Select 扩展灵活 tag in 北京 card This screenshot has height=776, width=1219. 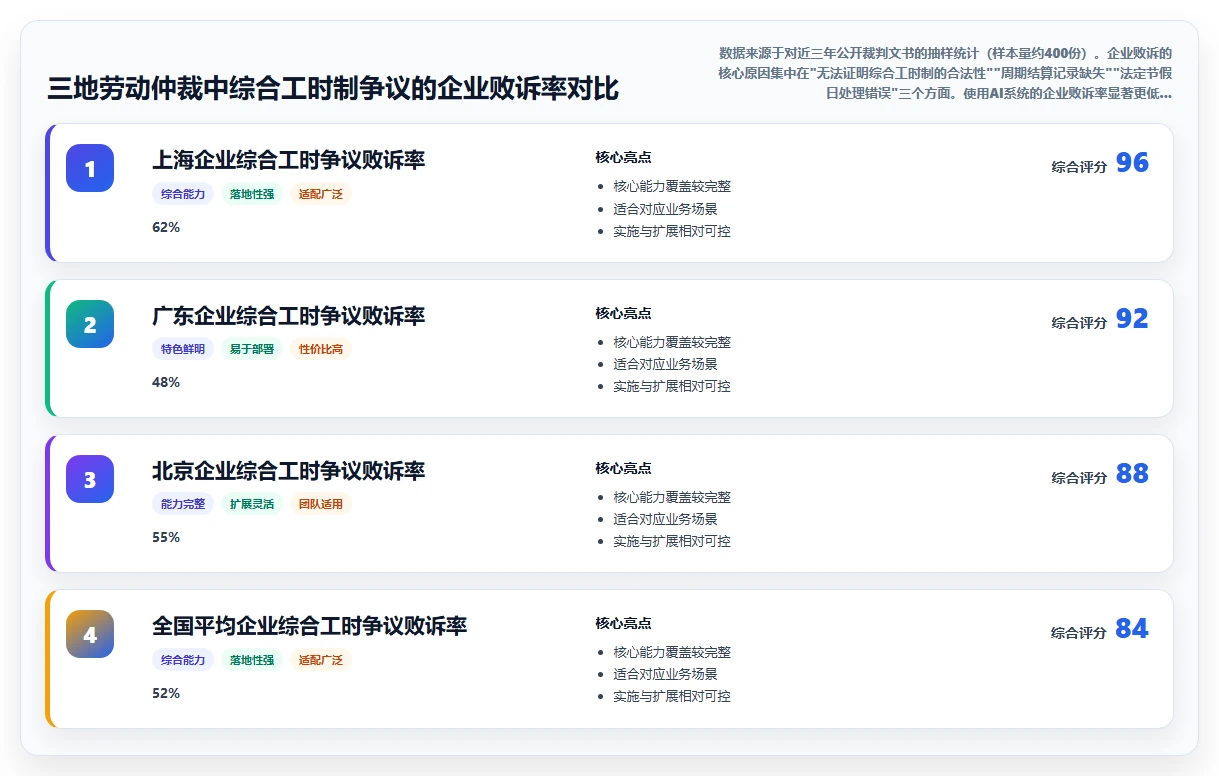[x=252, y=504]
